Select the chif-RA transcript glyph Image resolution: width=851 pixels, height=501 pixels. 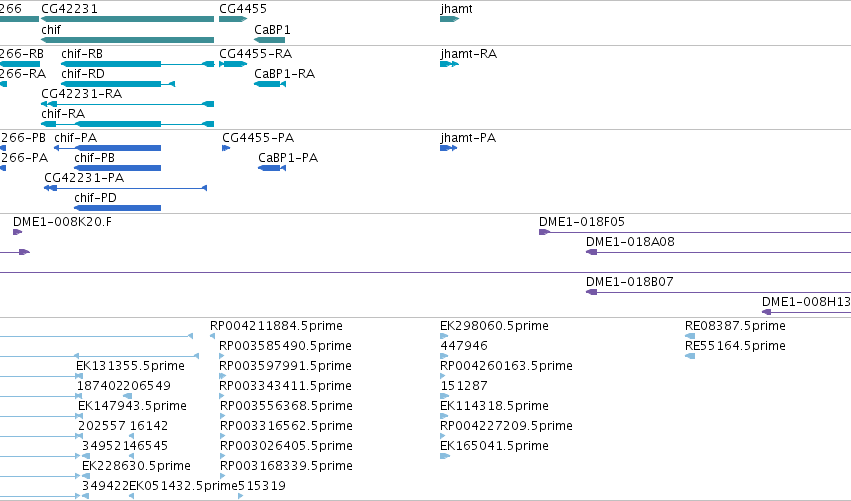(128, 124)
